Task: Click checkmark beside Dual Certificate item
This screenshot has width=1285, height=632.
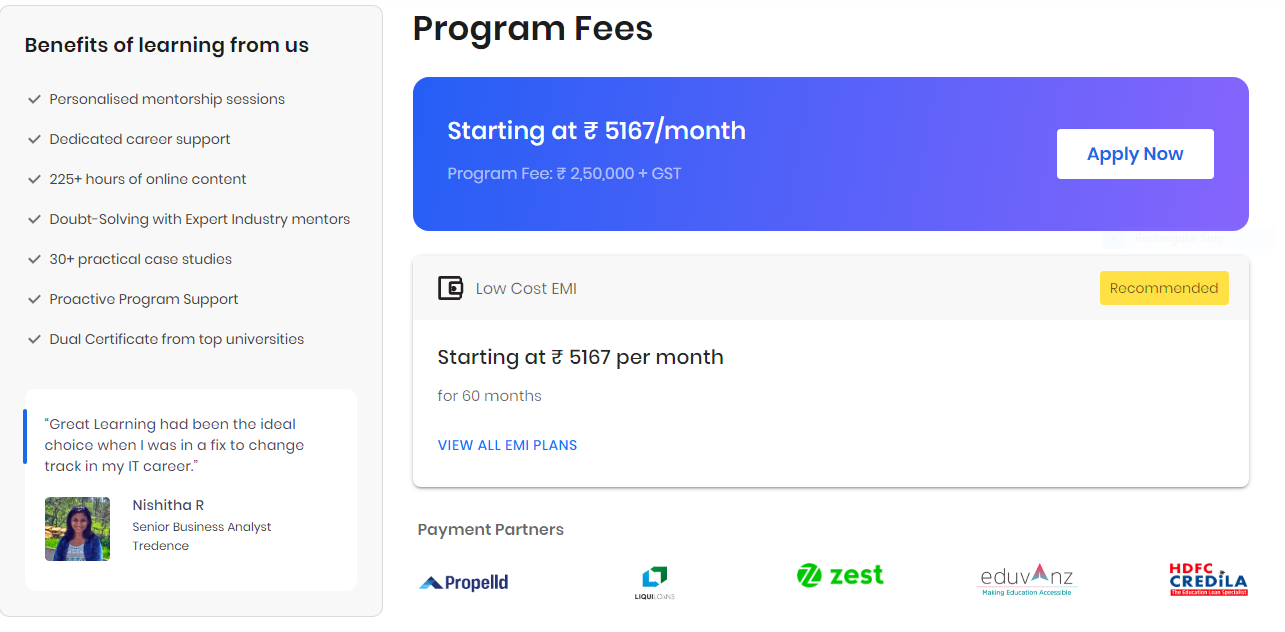Action: pyautogui.click(x=34, y=339)
